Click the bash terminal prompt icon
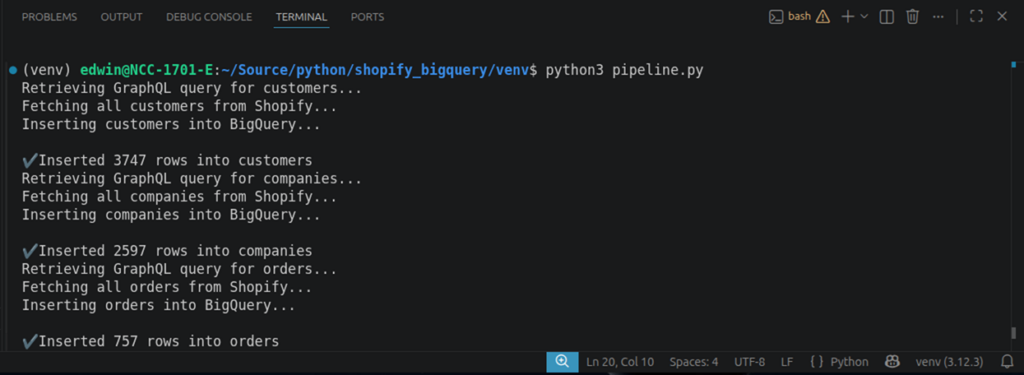1024x375 pixels. tap(776, 17)
